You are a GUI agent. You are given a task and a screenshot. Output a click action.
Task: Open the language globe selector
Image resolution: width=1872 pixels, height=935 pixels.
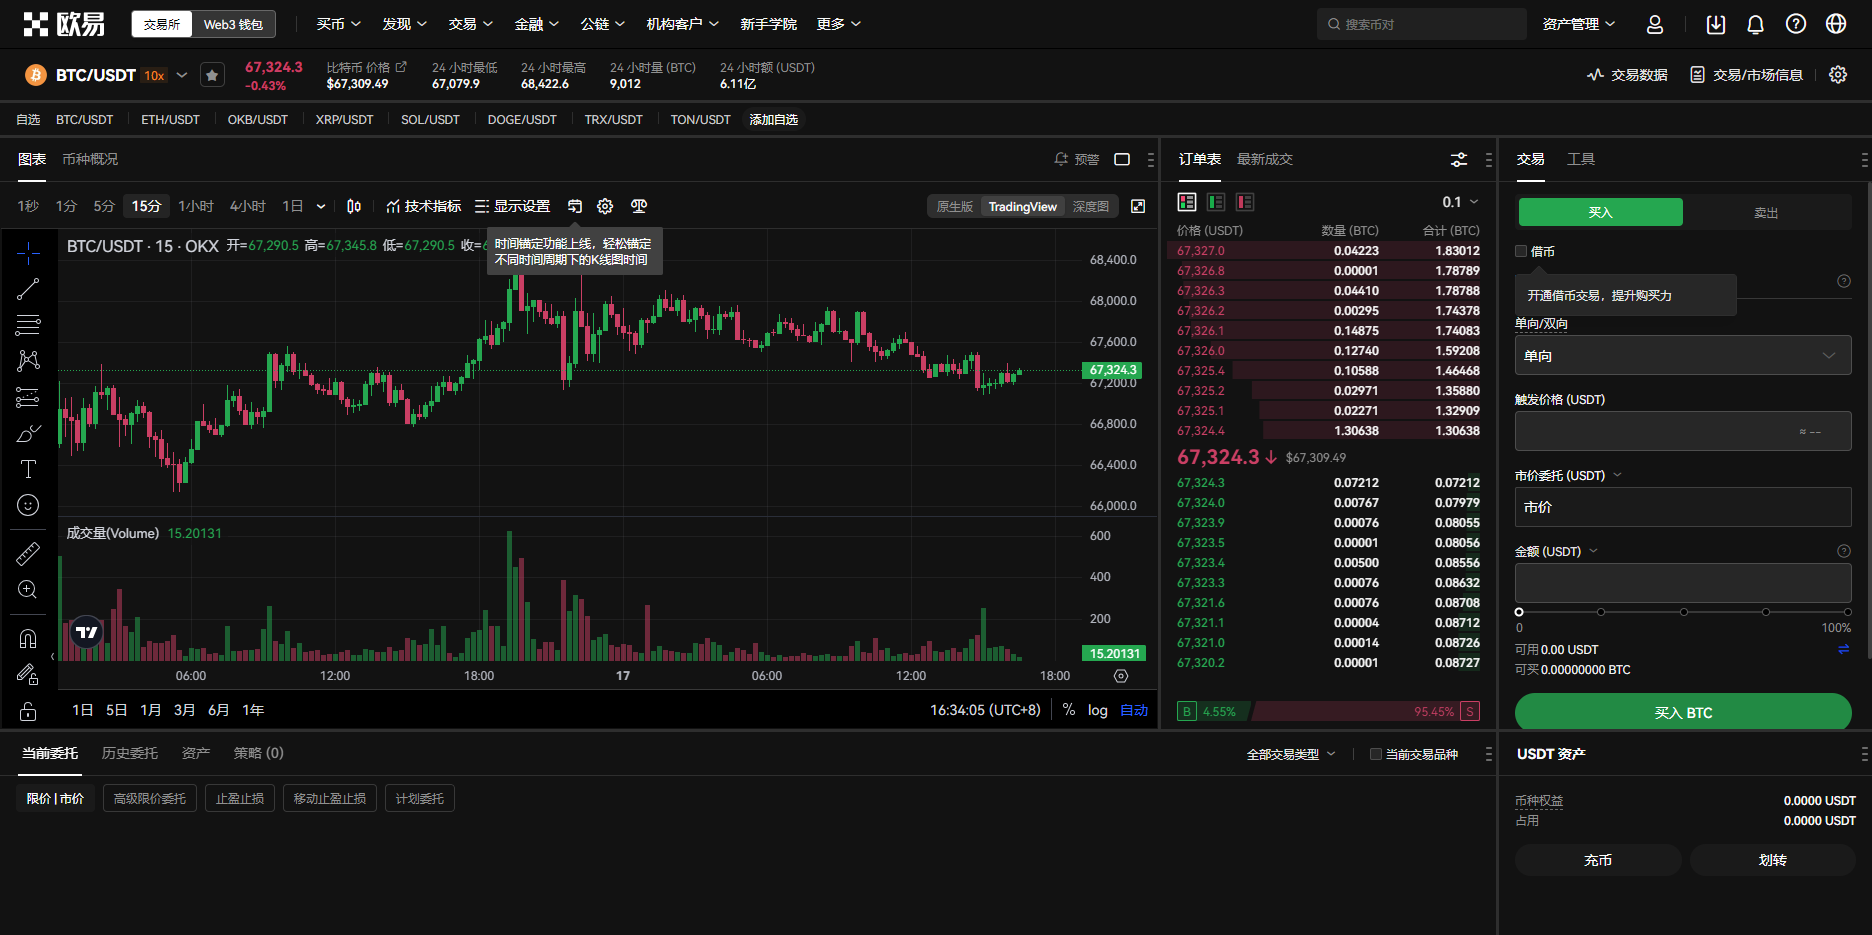tap(1836, 24)
